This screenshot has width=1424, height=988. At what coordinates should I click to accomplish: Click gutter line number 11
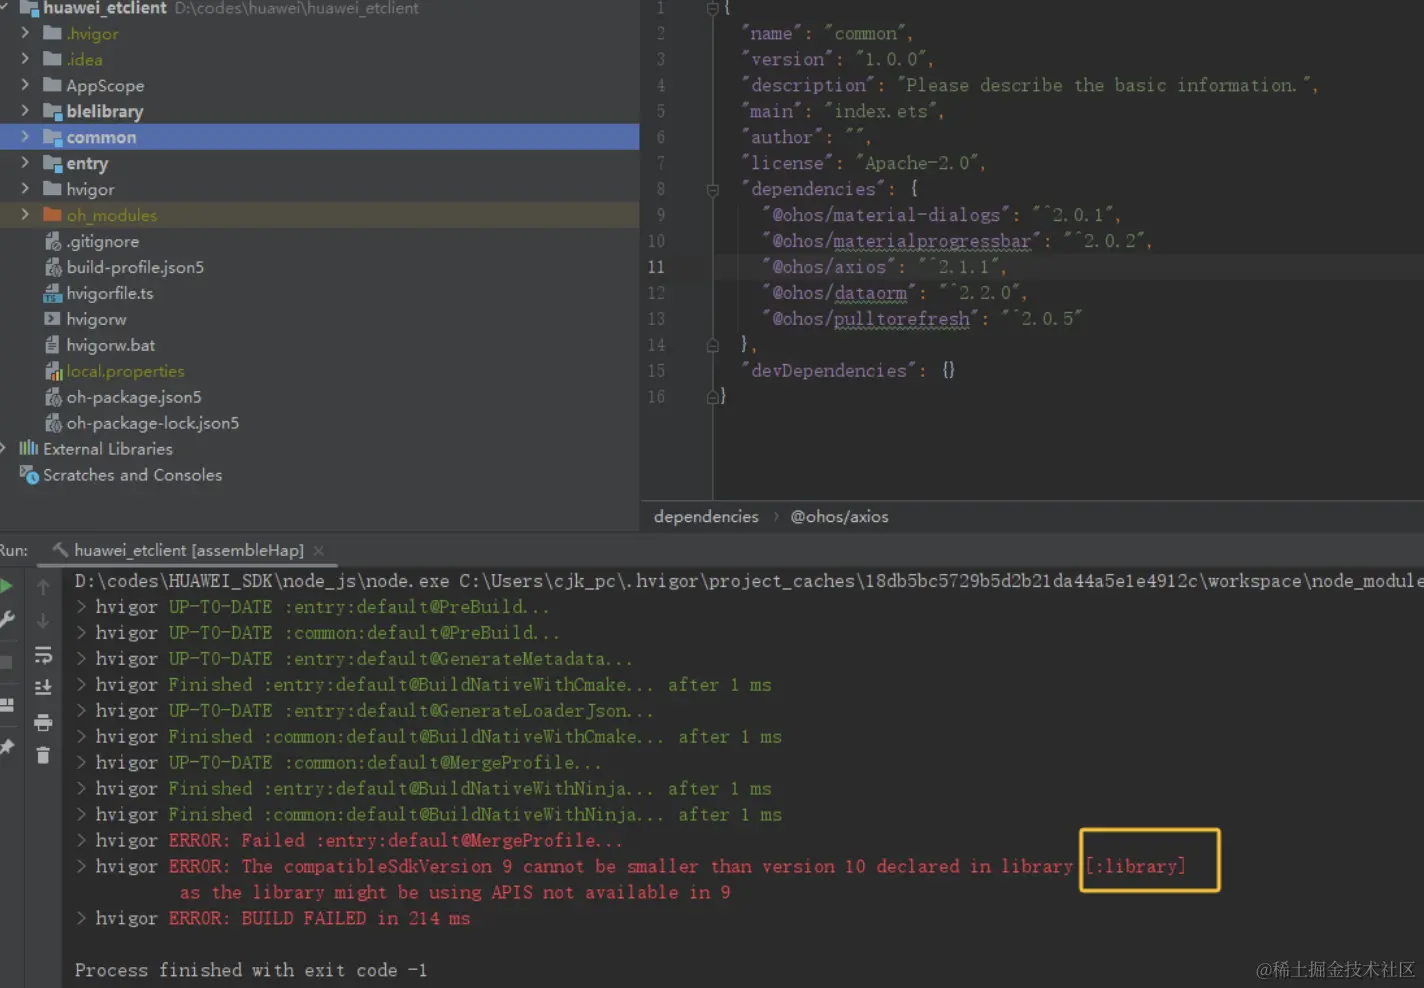[656, 267]
